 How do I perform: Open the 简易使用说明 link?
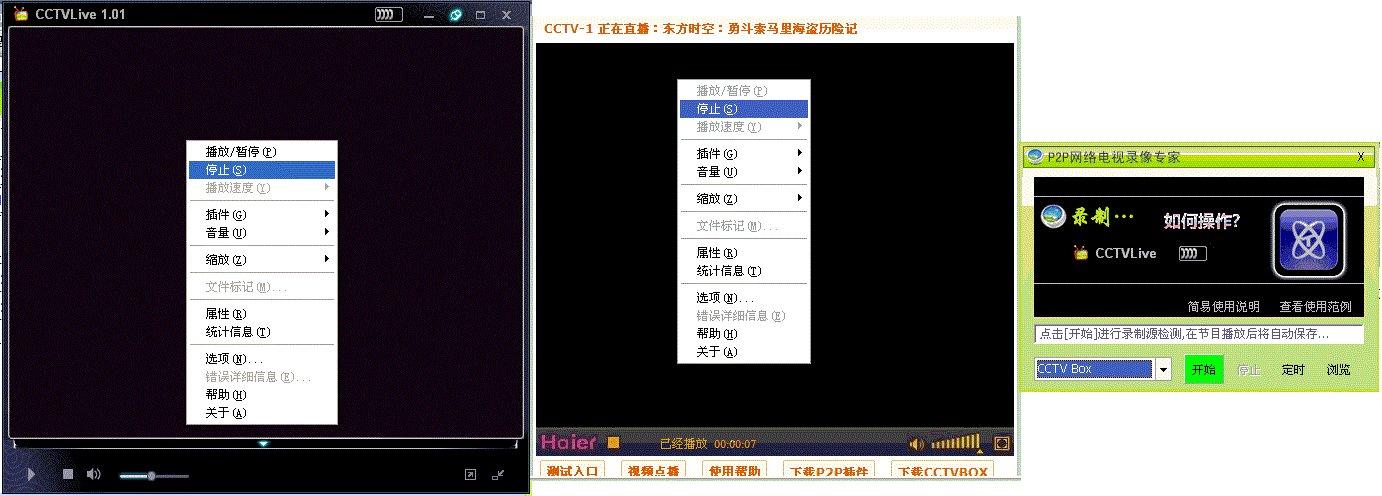pos(1223,306)
